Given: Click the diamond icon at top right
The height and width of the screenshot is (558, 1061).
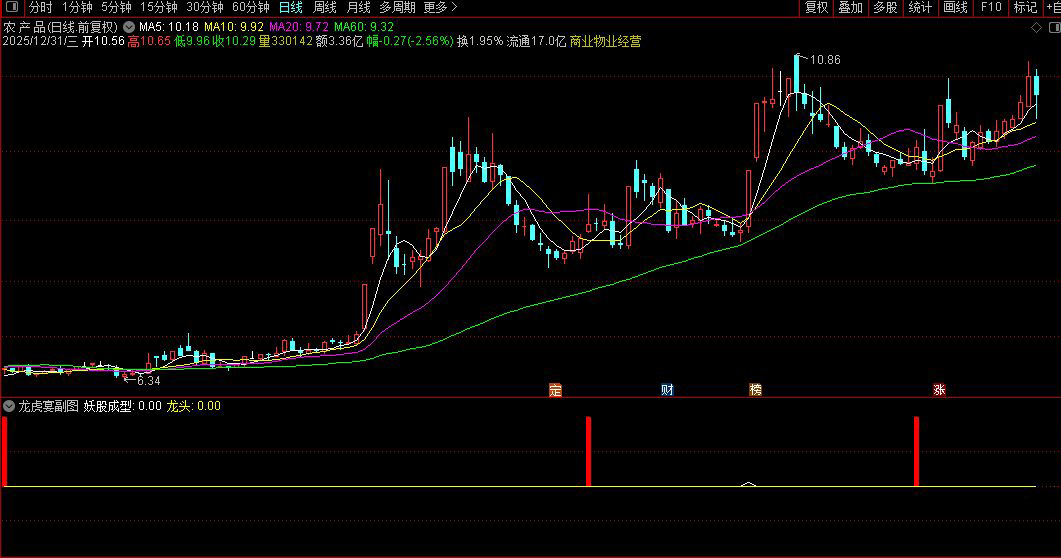Looking at the screenshot, I should tap(1036, 28).
